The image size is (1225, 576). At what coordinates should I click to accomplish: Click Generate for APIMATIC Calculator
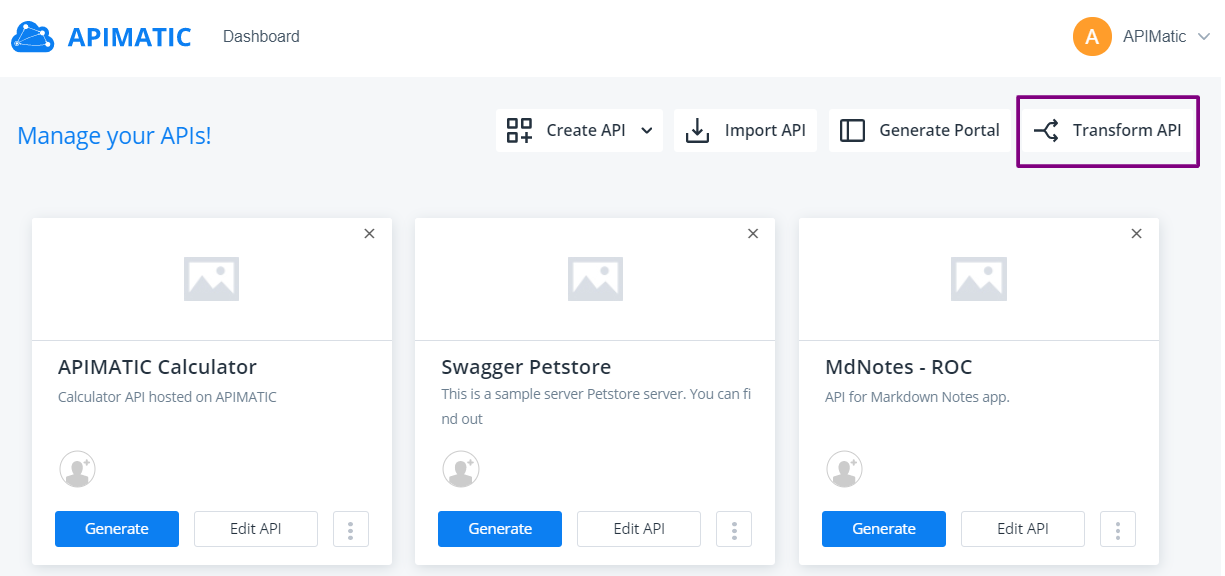tap(117, 529)
